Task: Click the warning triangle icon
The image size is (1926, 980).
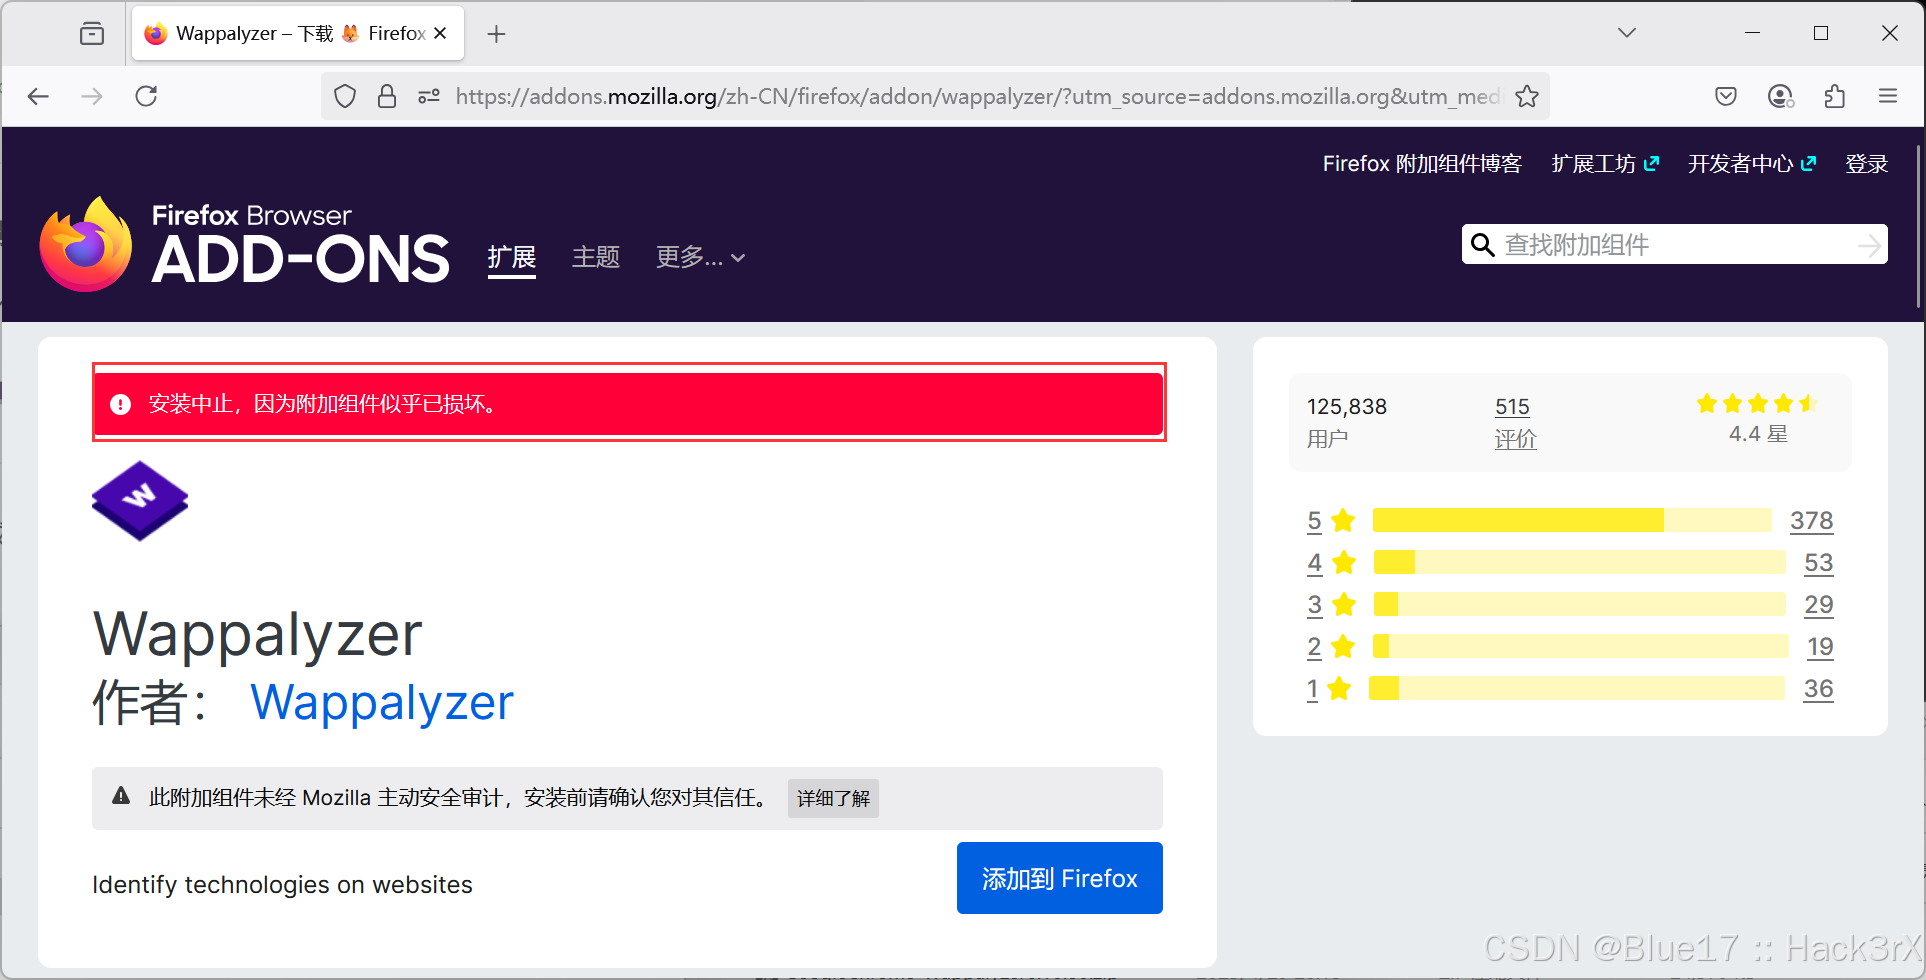Action: tap(121, 796)
